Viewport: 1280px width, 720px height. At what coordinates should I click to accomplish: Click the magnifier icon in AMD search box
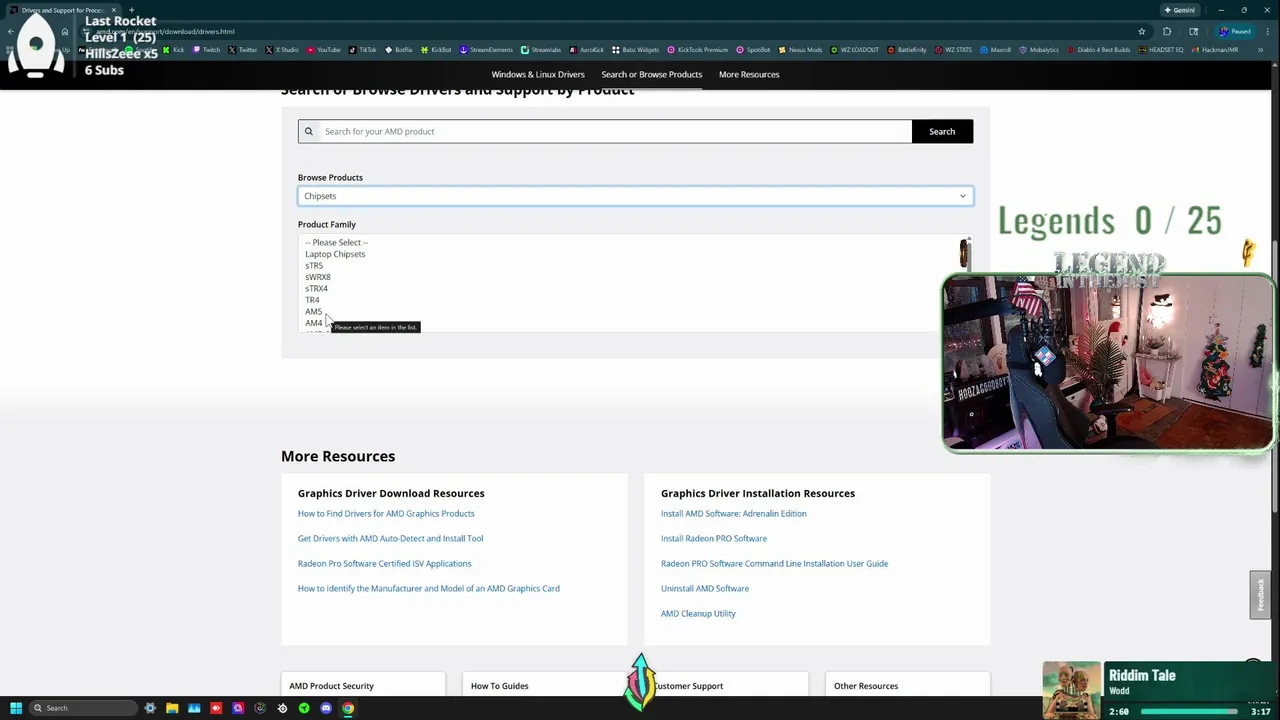[x=309, y=131]
